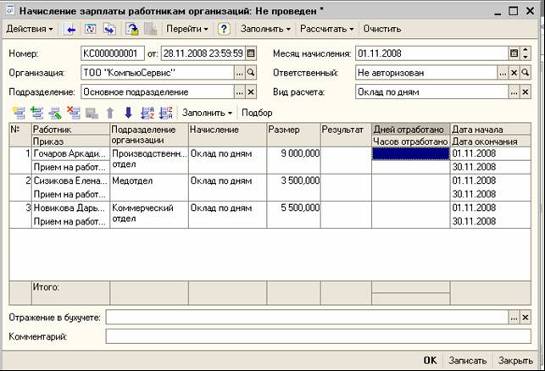Sort table ascending A-Z icon
This screenshot has width=545, height=371.
(147, 113)
